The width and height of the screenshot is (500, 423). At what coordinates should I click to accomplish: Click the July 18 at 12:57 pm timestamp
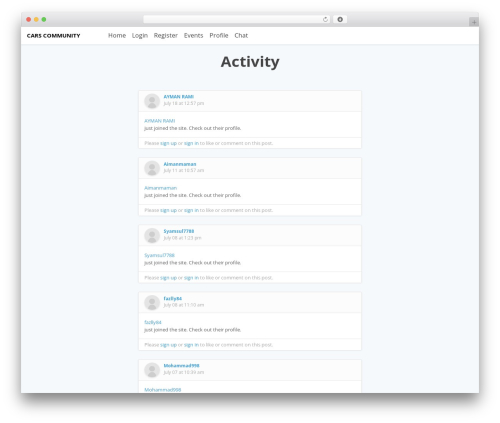184,103
